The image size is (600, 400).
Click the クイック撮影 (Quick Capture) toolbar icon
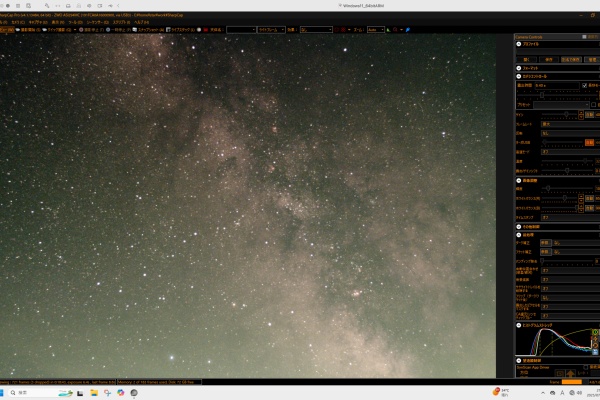coord(44,30)
